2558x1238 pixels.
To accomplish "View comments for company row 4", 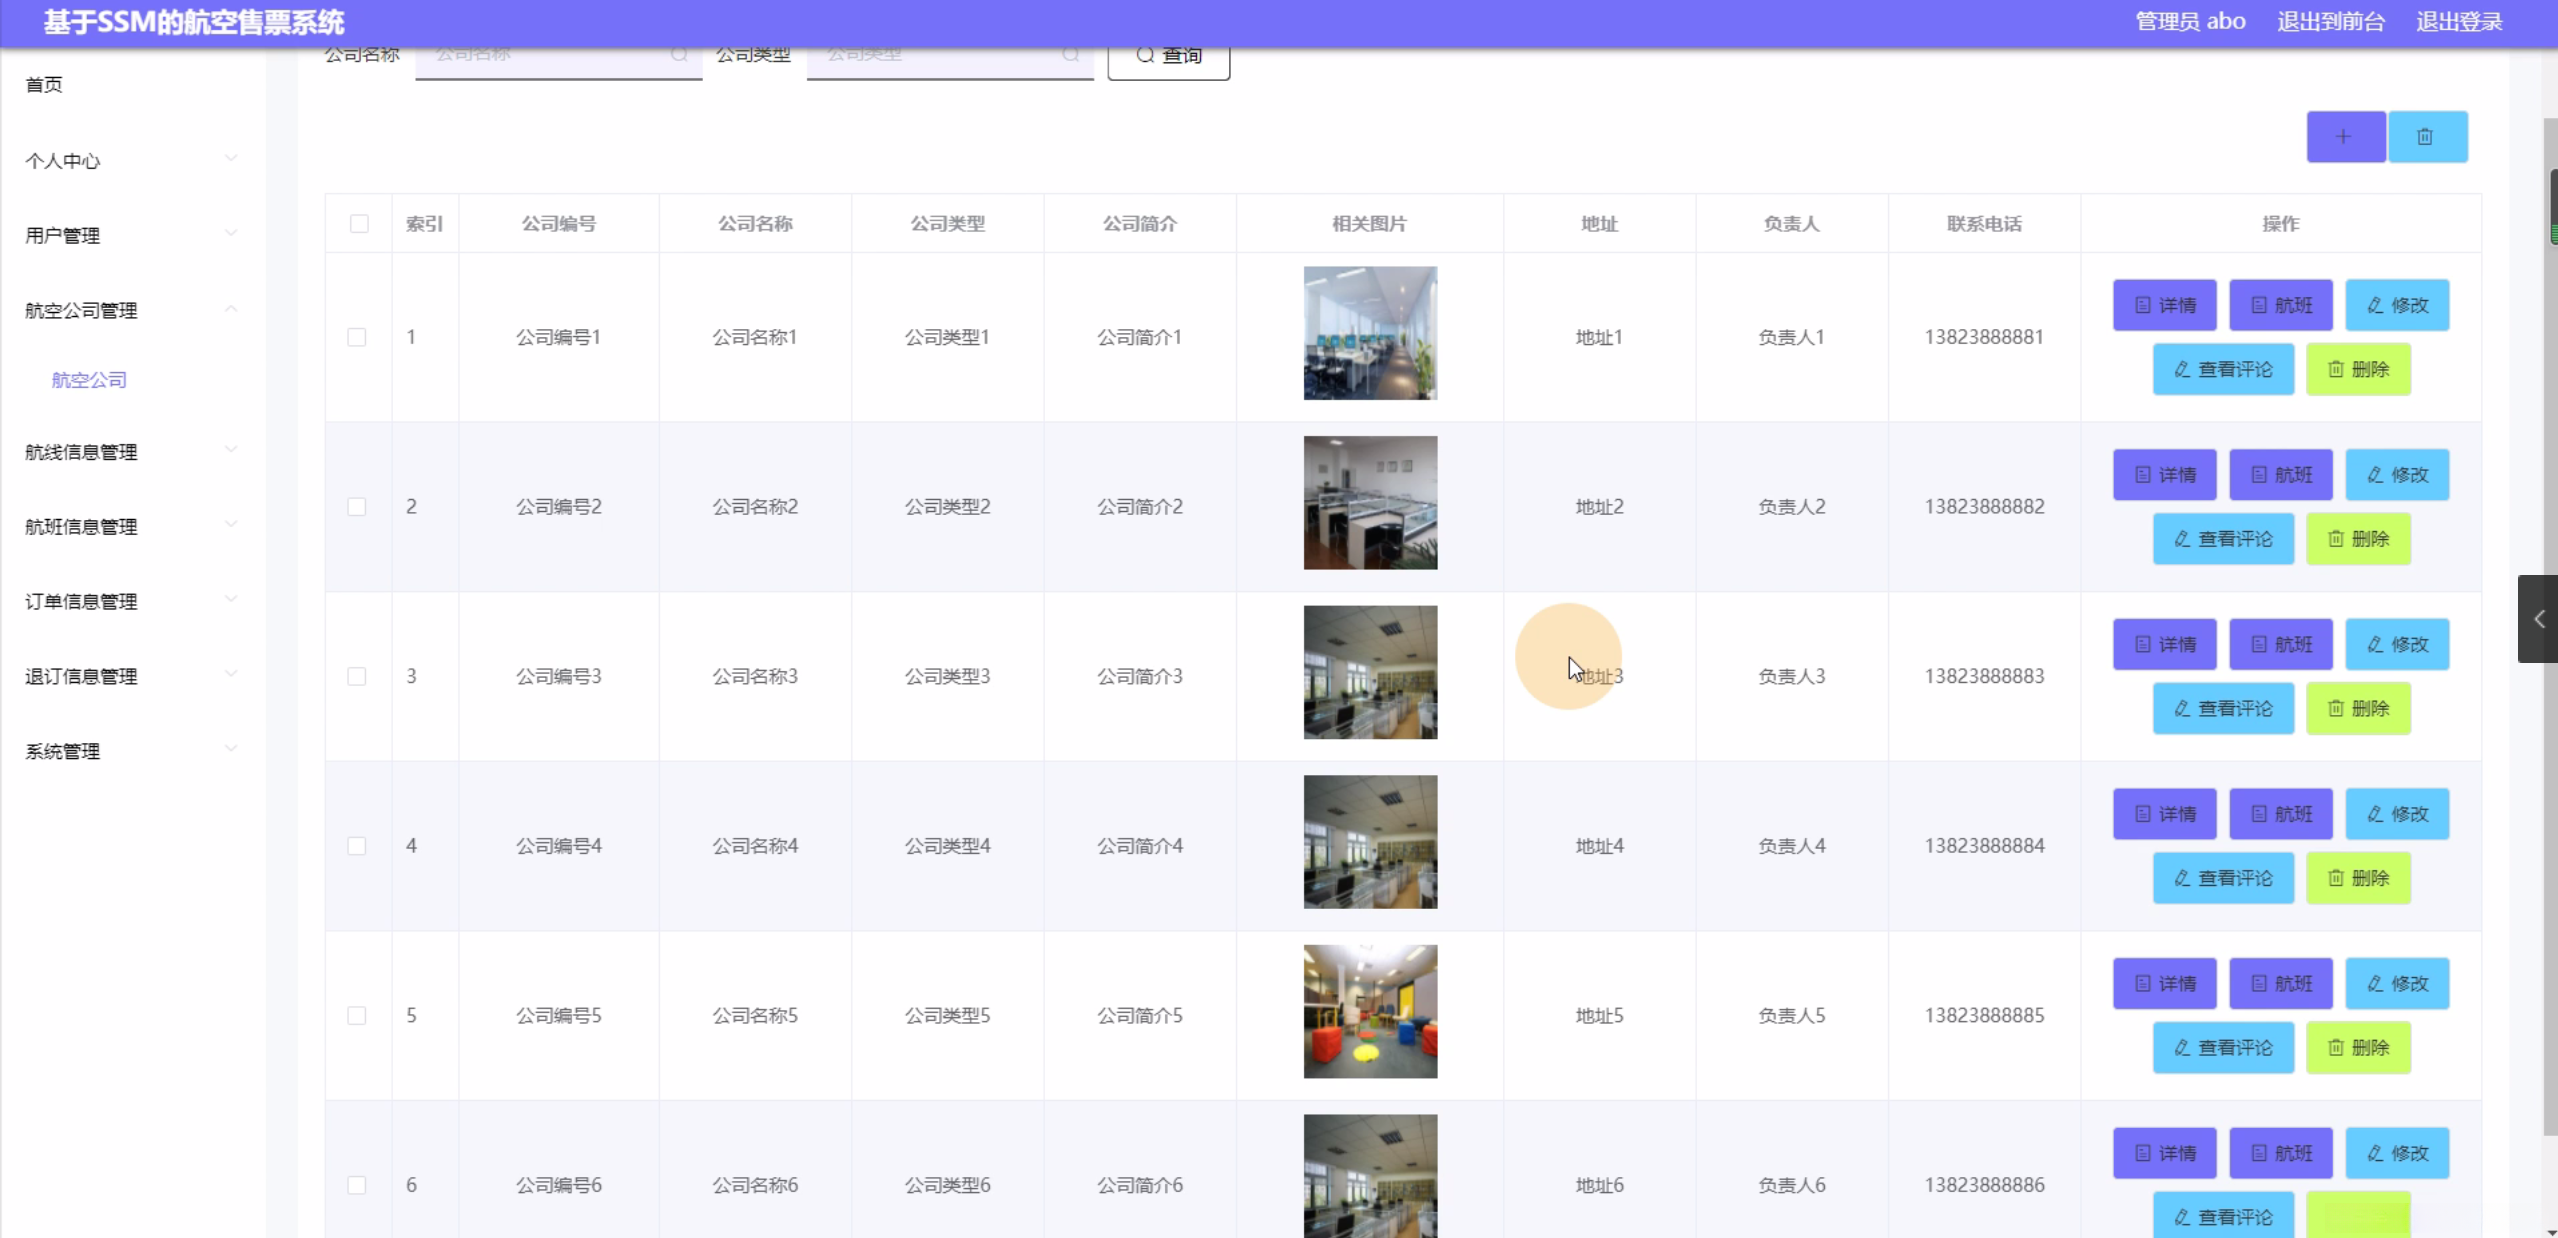I will [x=2222, y=878].
